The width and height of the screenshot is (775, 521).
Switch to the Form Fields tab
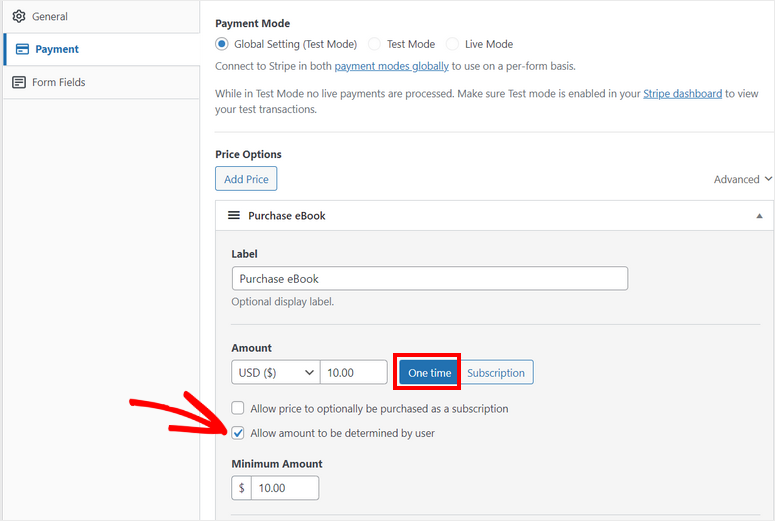(58, 82)
